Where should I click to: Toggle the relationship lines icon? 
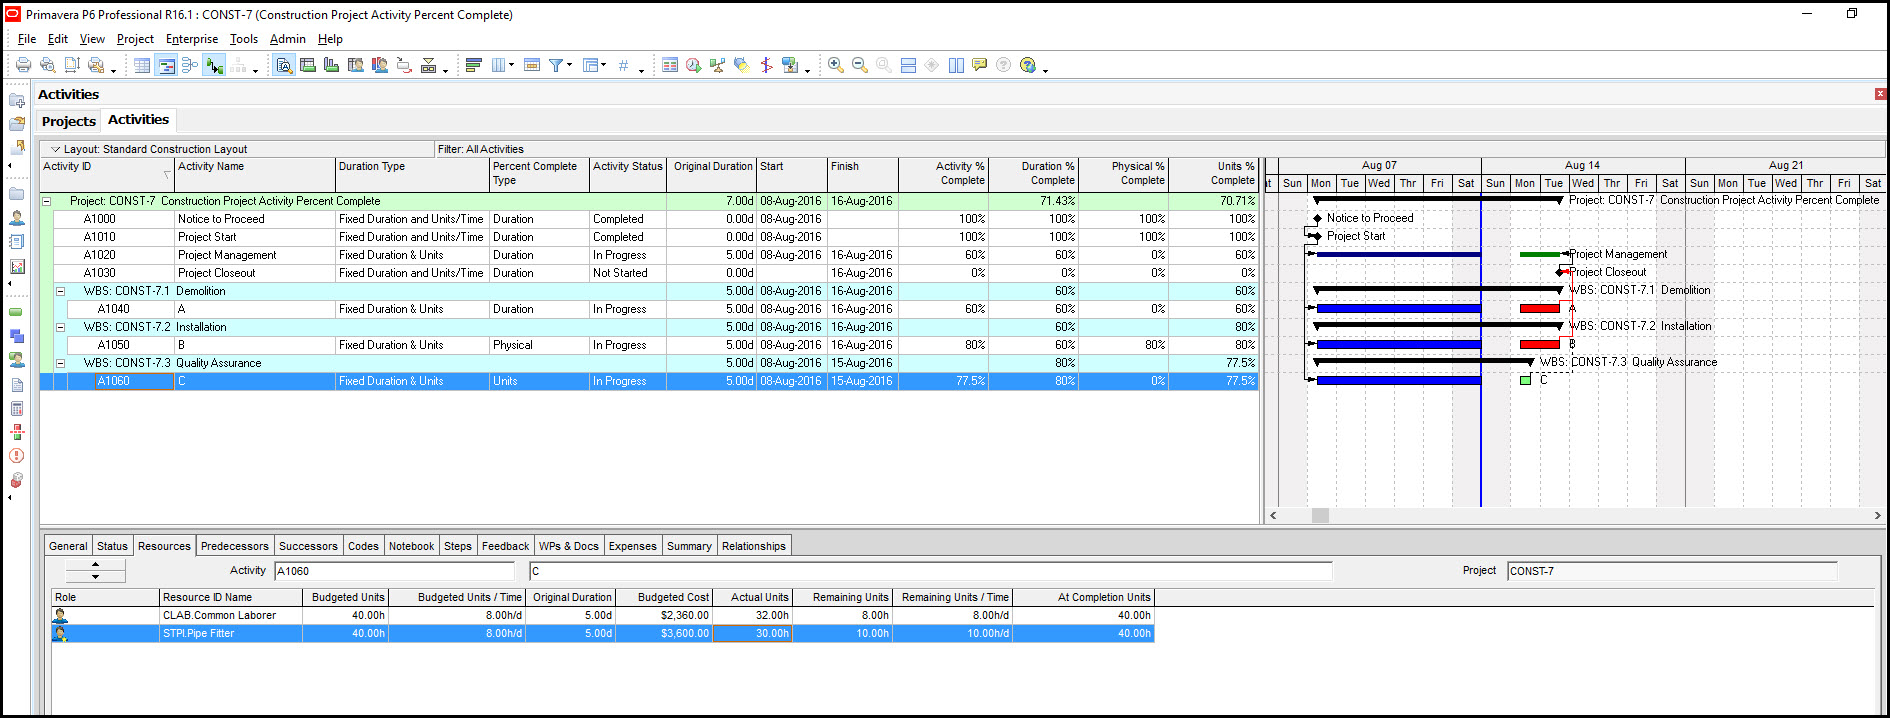point(214,65)
